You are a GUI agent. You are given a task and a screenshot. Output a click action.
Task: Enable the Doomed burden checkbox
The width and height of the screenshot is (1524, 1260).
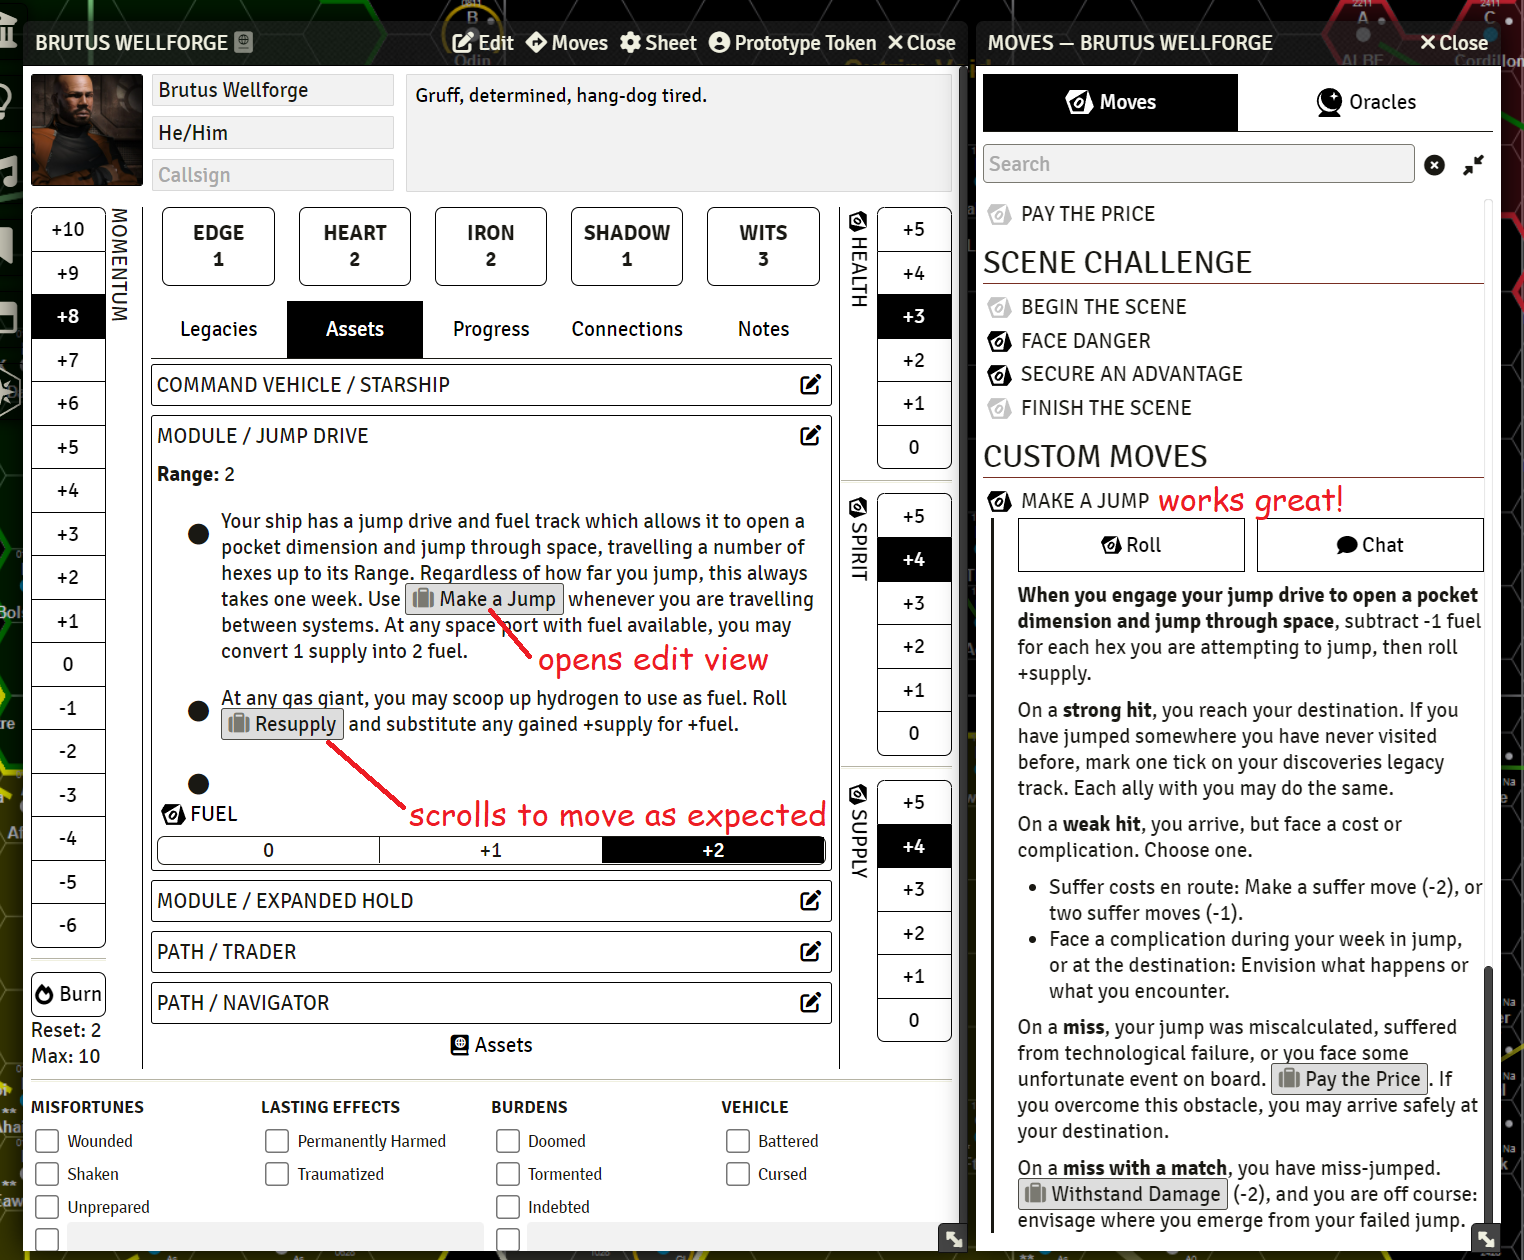click(x=507, y=1140)
